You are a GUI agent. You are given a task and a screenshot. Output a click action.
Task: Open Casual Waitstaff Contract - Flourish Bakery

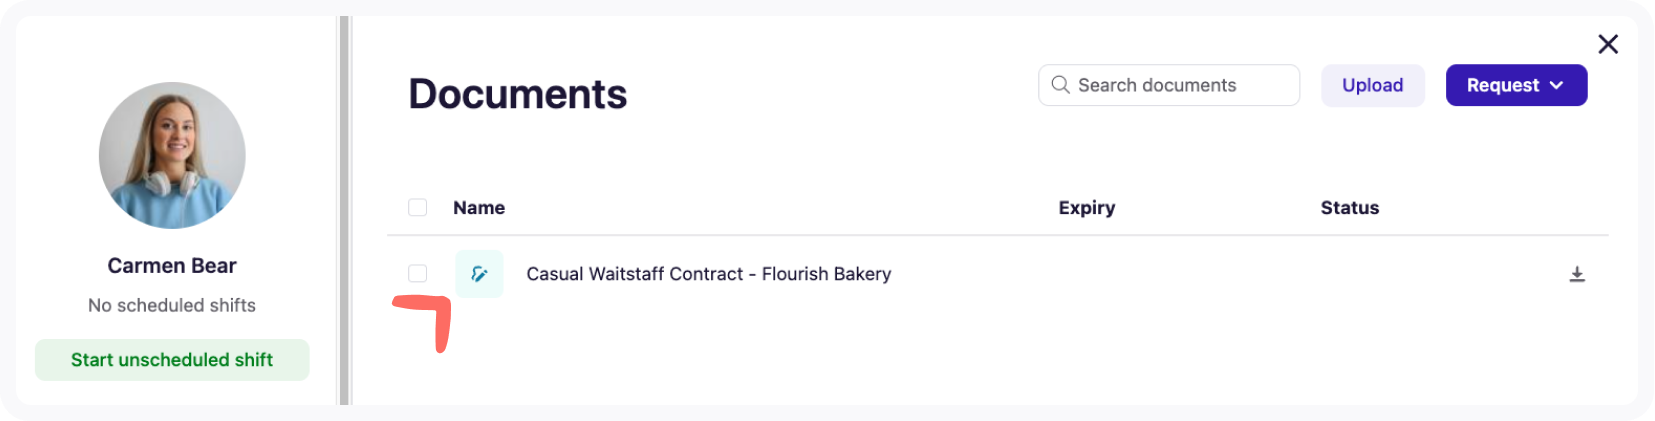click(x=708, y=274)
